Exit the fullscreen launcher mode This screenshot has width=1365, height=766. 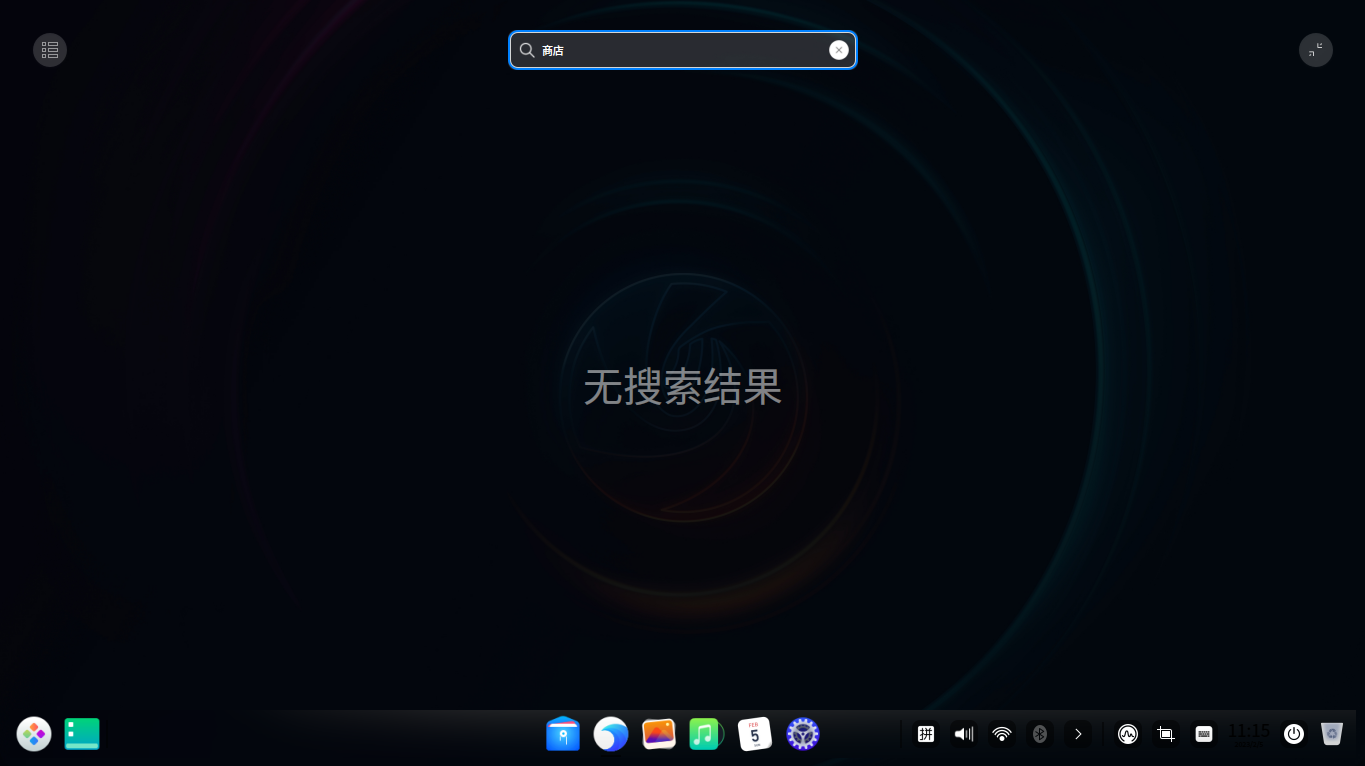click(x=1315, y=50)
